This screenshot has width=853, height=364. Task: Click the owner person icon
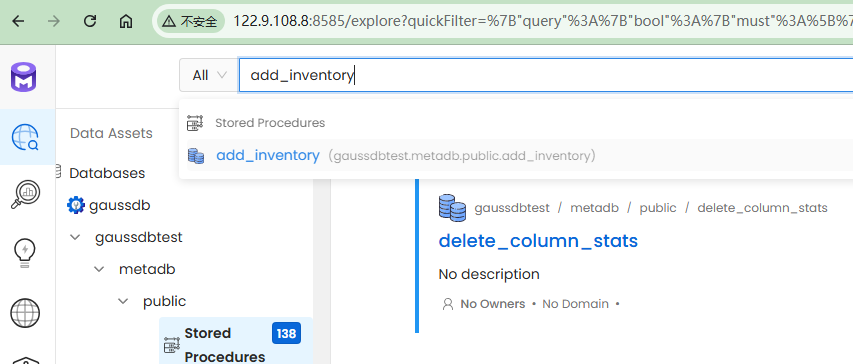[448, 304]
